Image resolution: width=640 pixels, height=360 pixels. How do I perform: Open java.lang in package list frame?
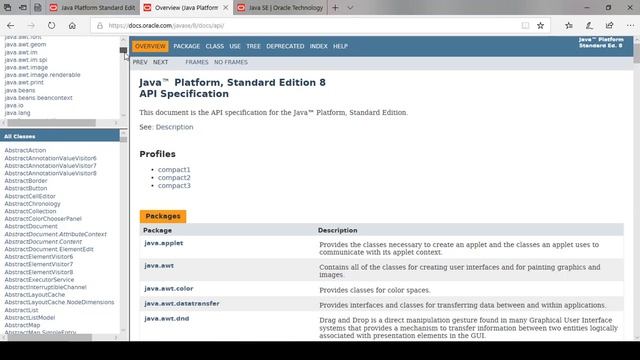click(x=17, y=113)
